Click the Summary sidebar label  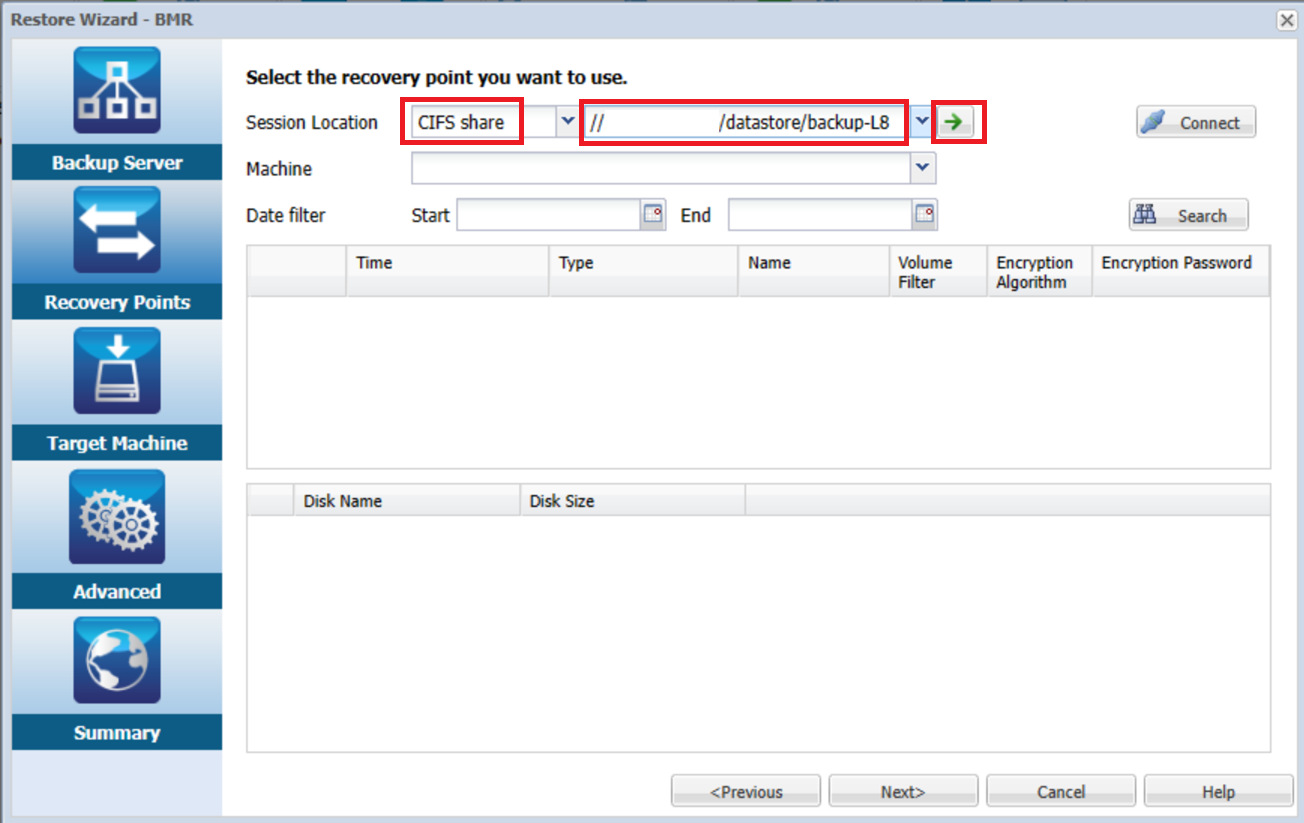click(x=117, y=733)
